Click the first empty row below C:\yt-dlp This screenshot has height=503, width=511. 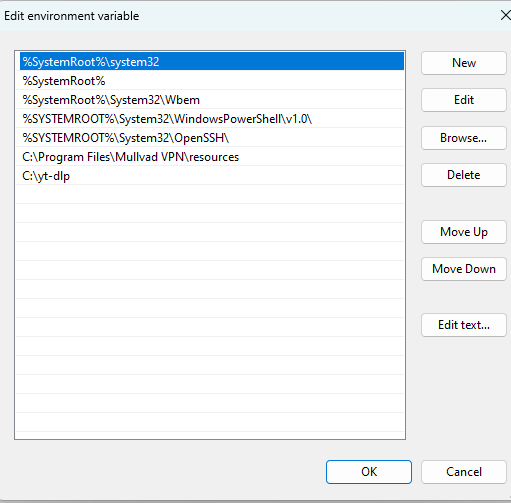tap(212, 195)
